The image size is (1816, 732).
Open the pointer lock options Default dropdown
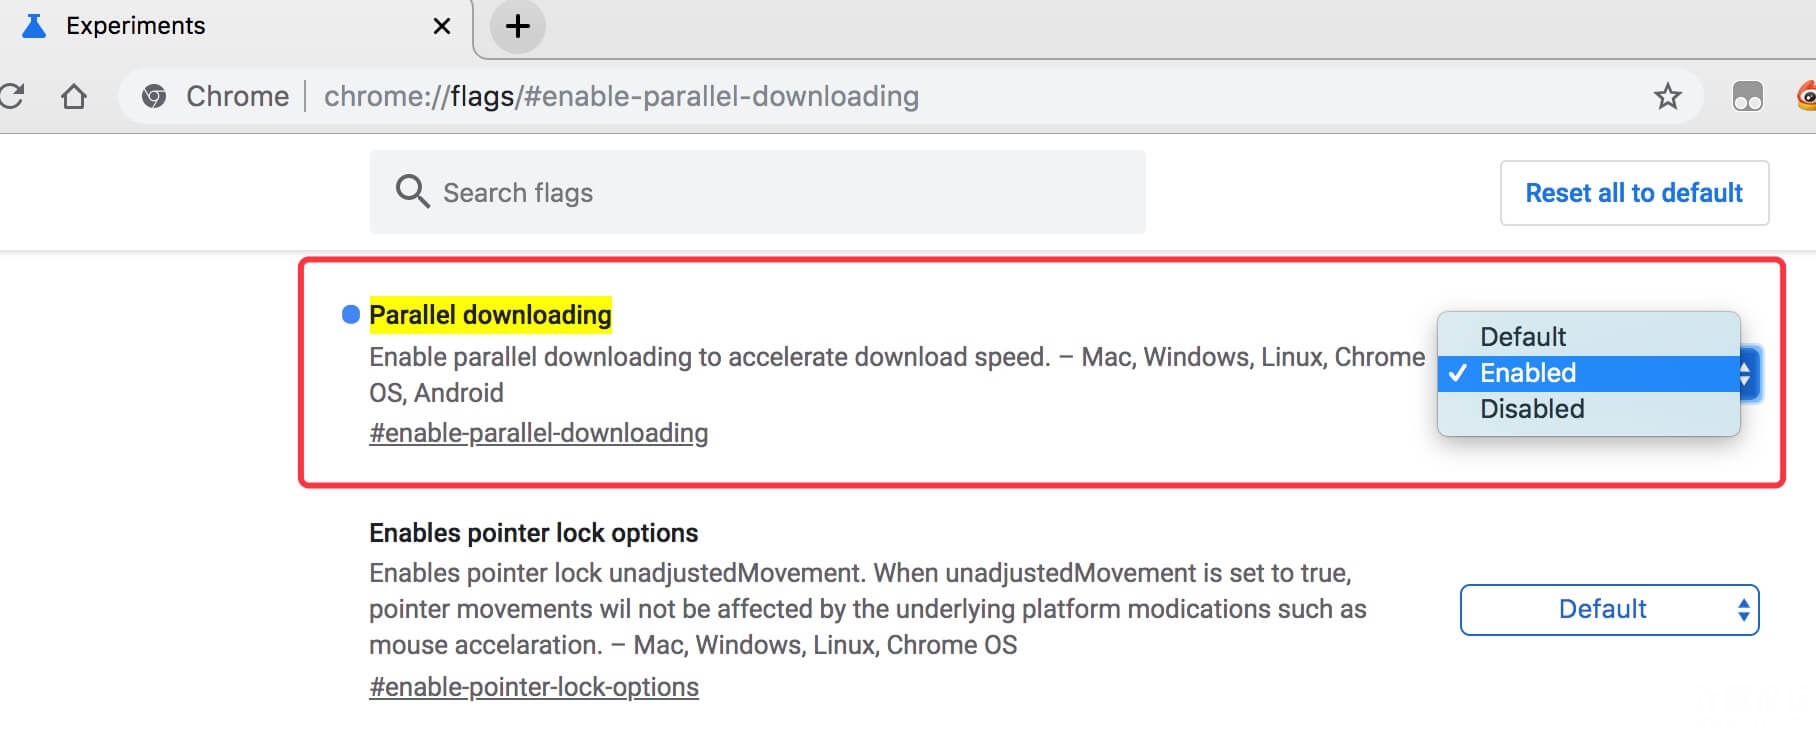[x=1609, y=610]
